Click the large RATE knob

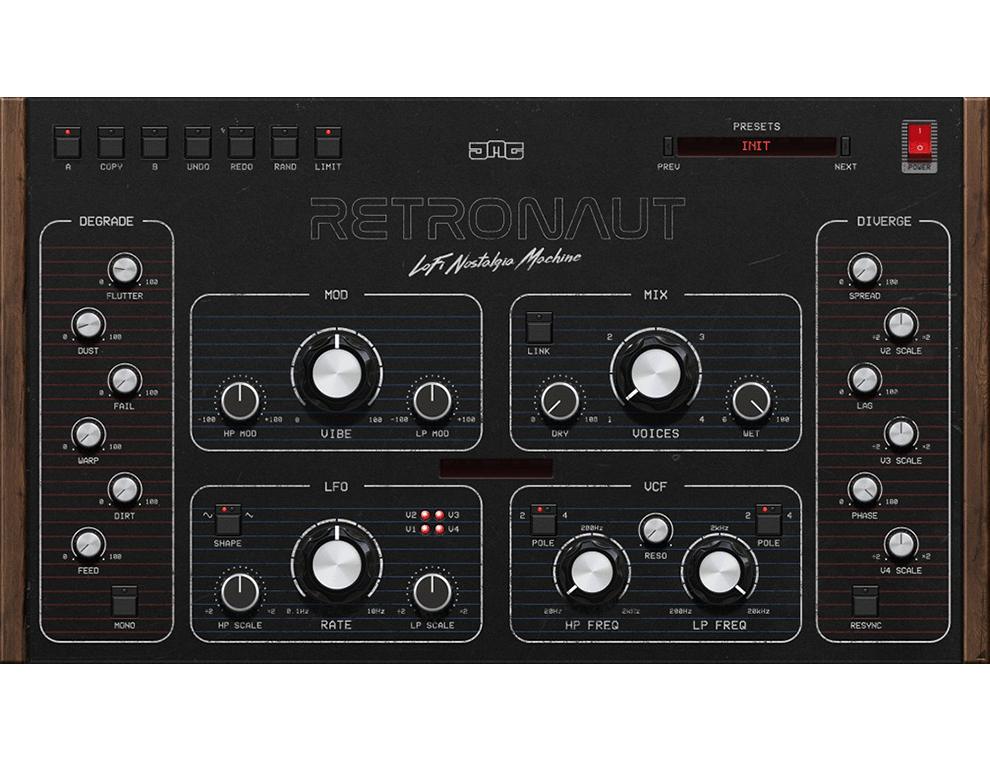pos(337,565)
